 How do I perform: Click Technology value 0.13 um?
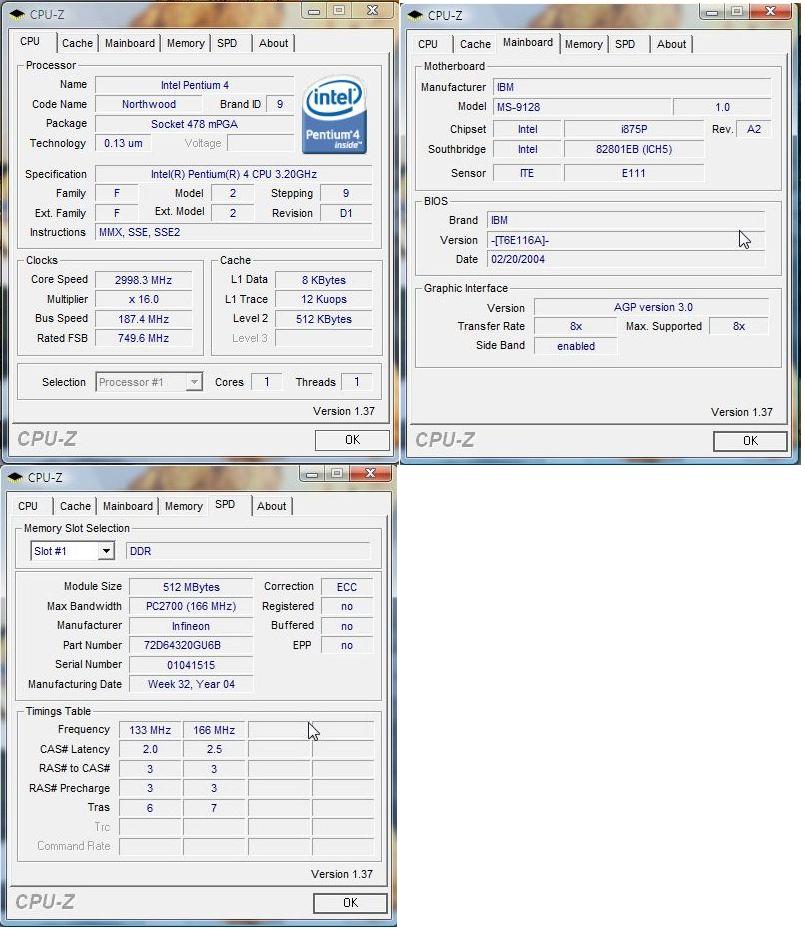[x=123, y=143]
